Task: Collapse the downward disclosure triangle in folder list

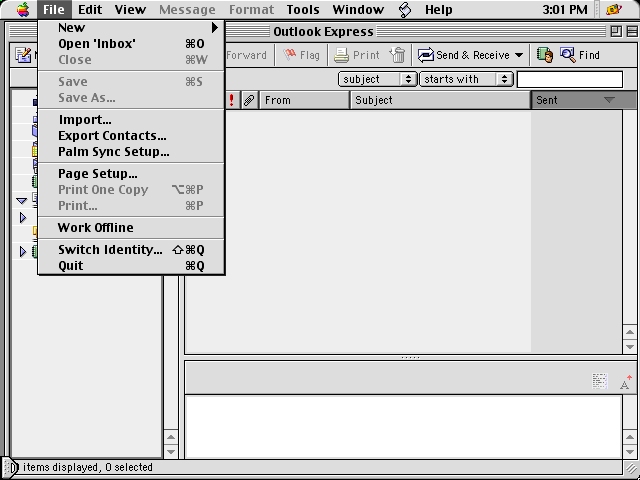Action: pos(22,200)
